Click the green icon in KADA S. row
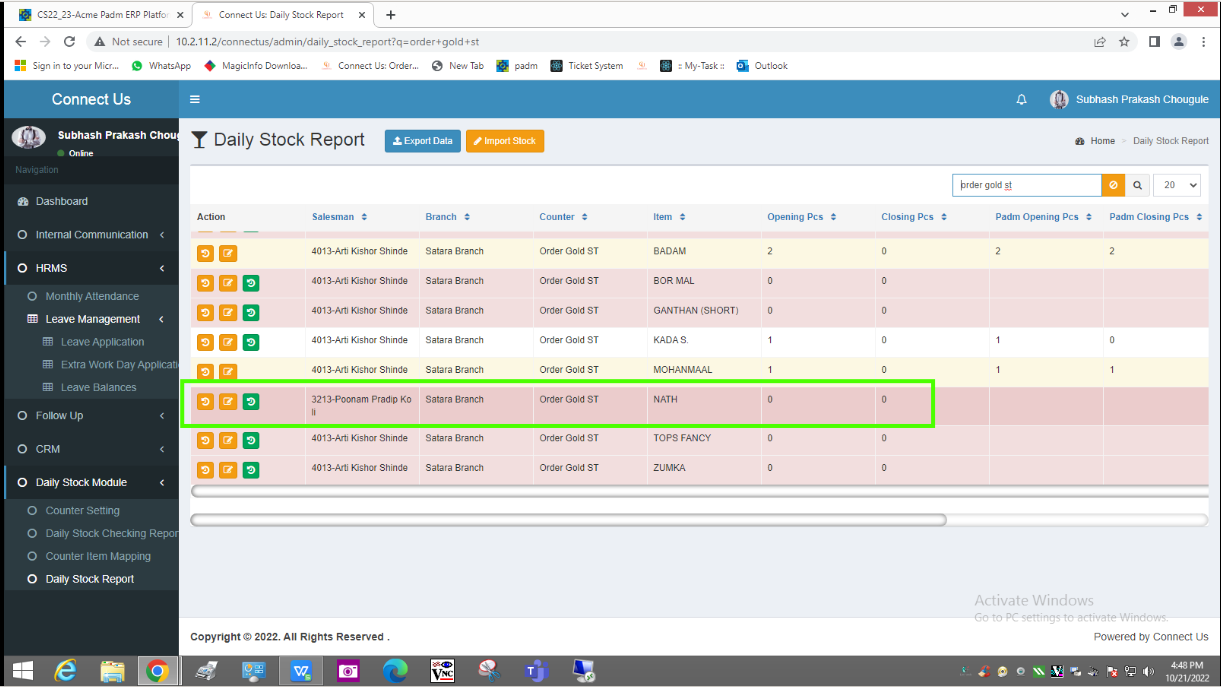The width and height of the screenshot is (1221, 687). click(x=251, y=343)
